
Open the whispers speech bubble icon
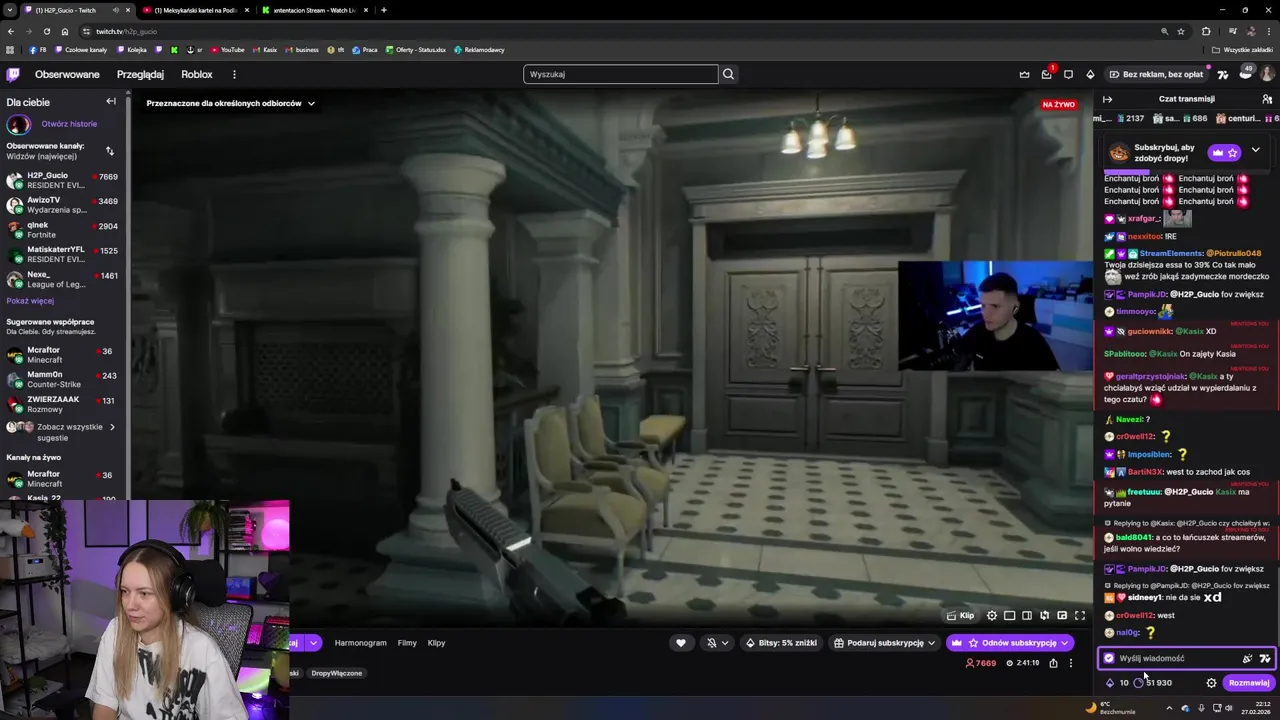point(1068,74)
